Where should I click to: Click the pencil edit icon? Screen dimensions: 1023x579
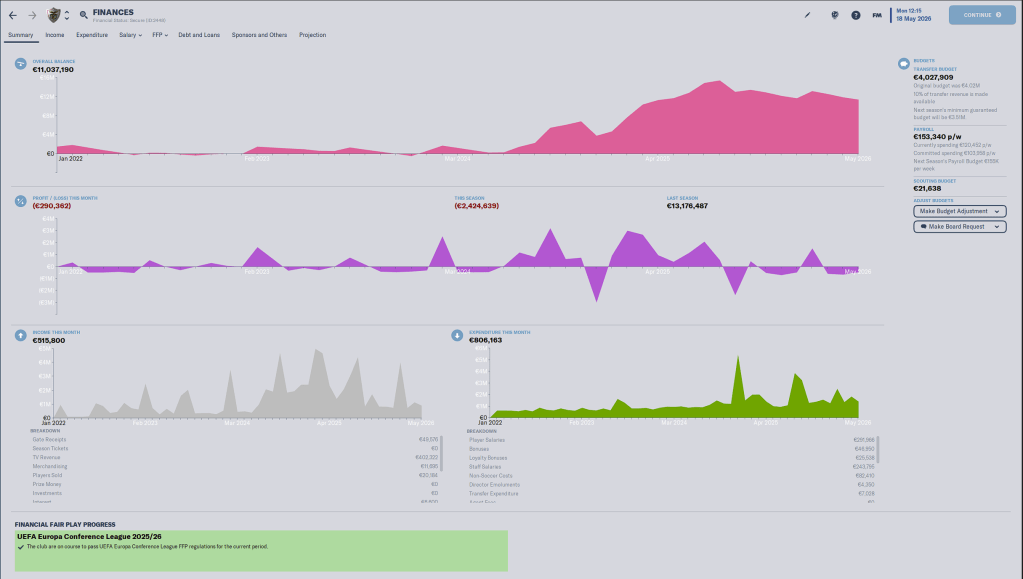(x=808, y=15)
